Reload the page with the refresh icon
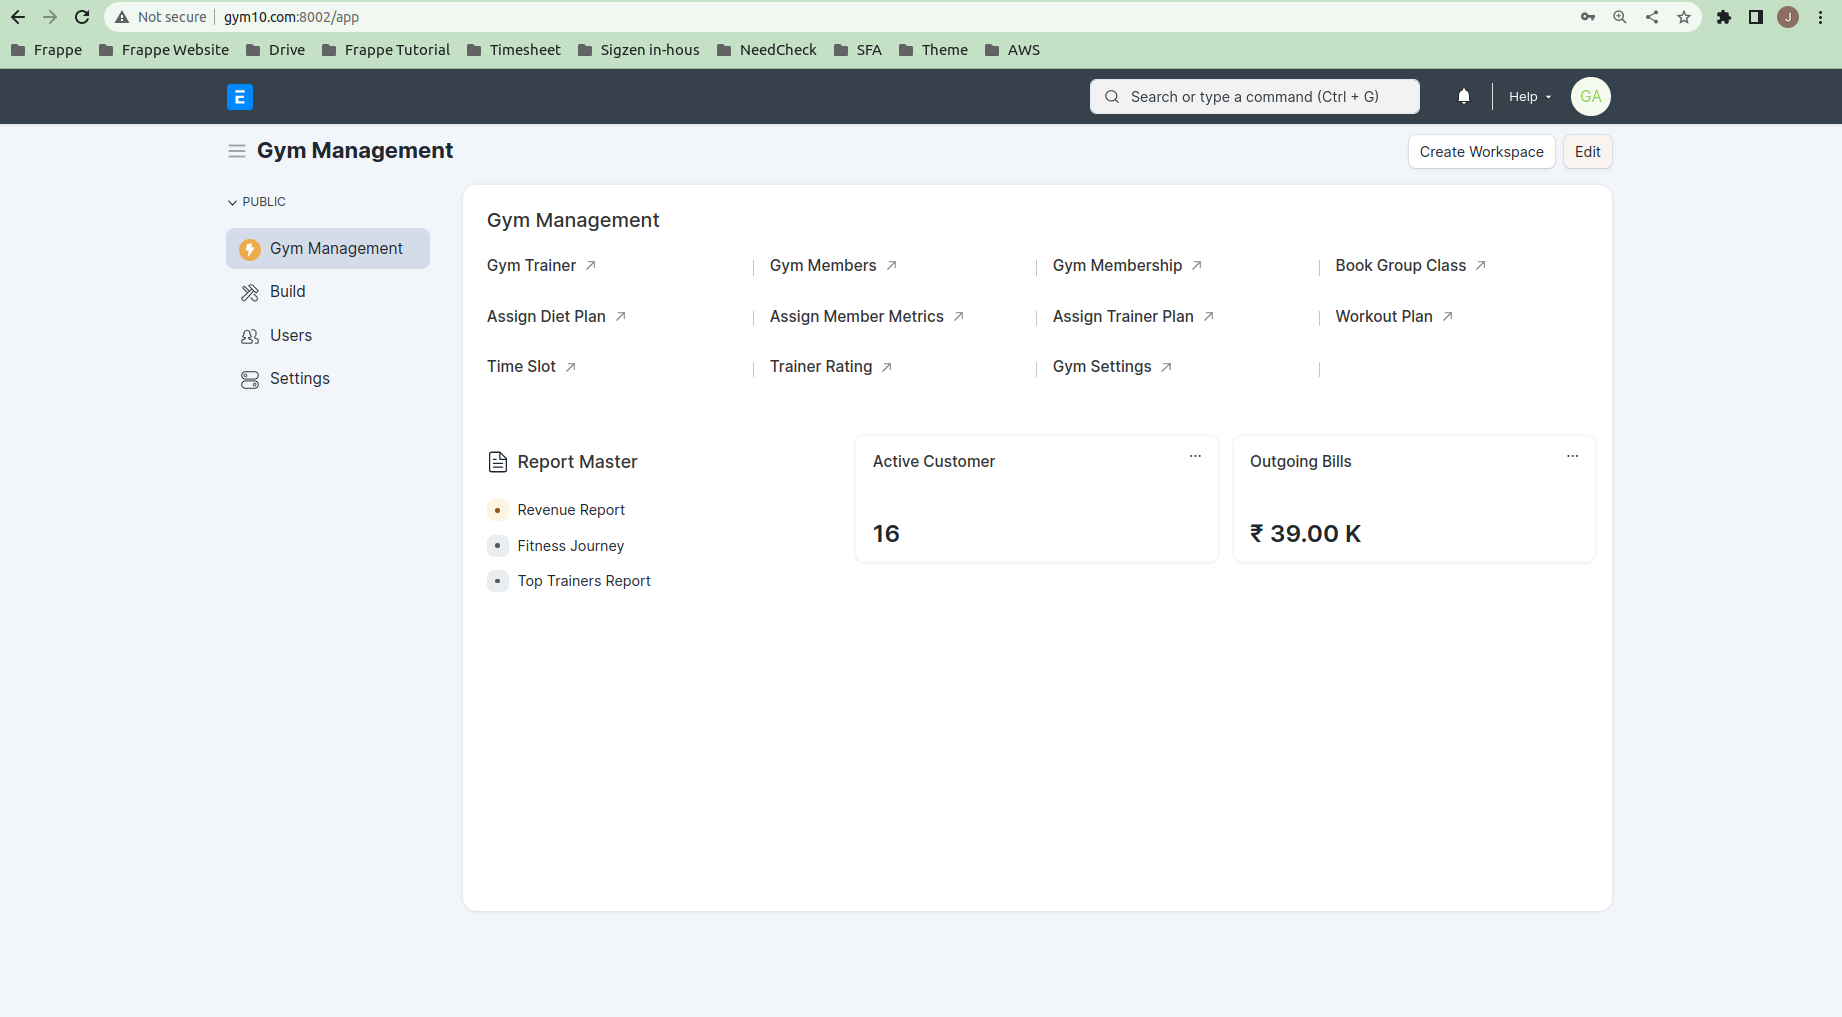 82,17
